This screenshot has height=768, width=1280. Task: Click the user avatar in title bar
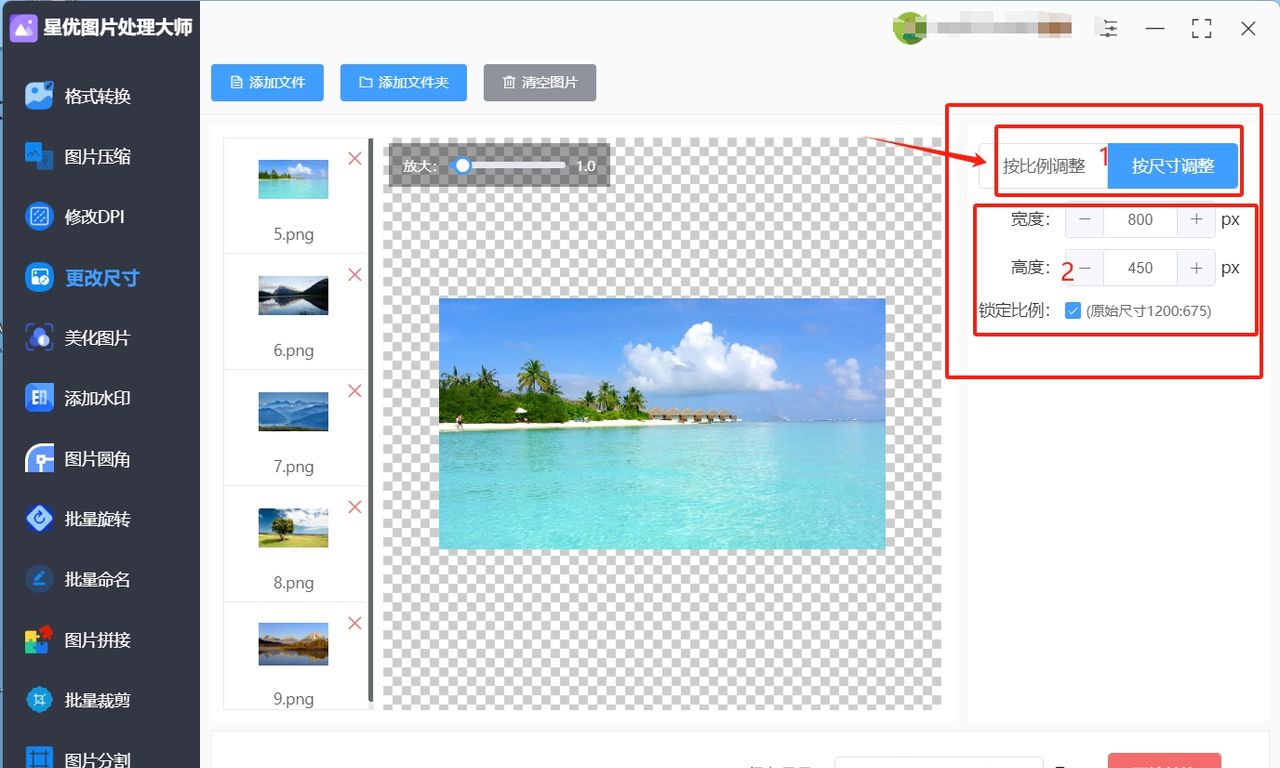click(x=909, y=28)
